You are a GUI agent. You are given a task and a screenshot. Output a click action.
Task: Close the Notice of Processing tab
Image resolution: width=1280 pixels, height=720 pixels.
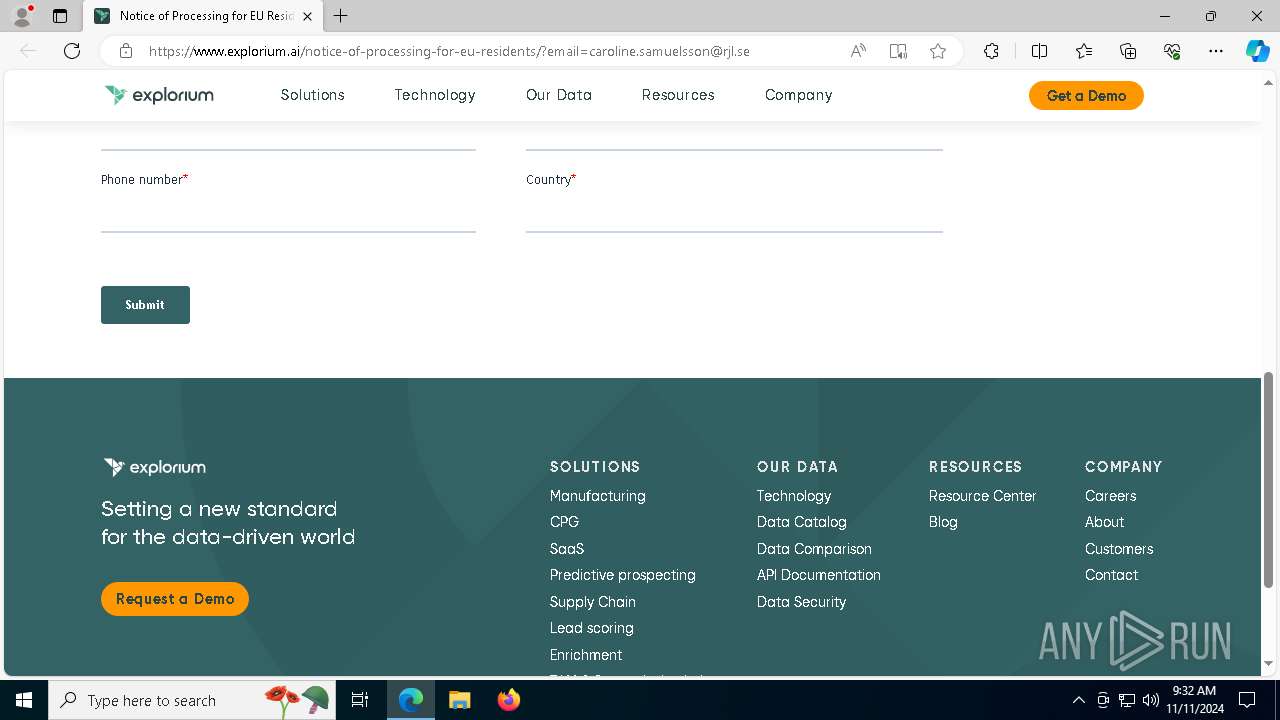pyautogui.click(x=308, y=16)
